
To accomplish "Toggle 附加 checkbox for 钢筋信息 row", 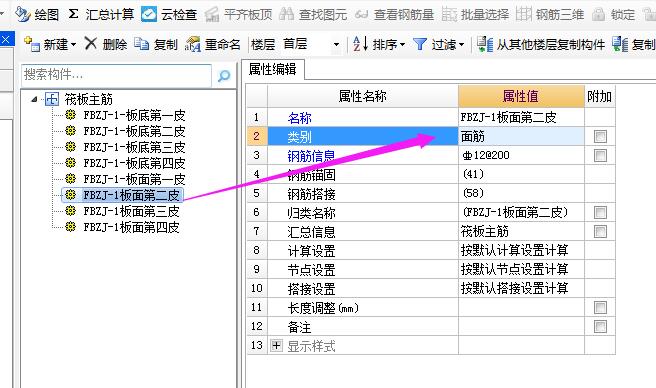I will coord(600,155).
